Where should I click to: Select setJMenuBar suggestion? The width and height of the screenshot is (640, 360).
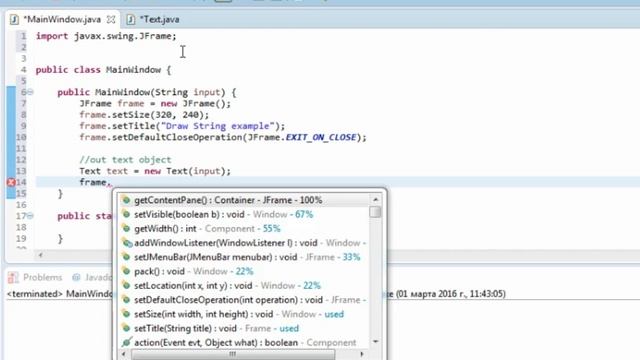pyautogui.click(x=244, y=257)
